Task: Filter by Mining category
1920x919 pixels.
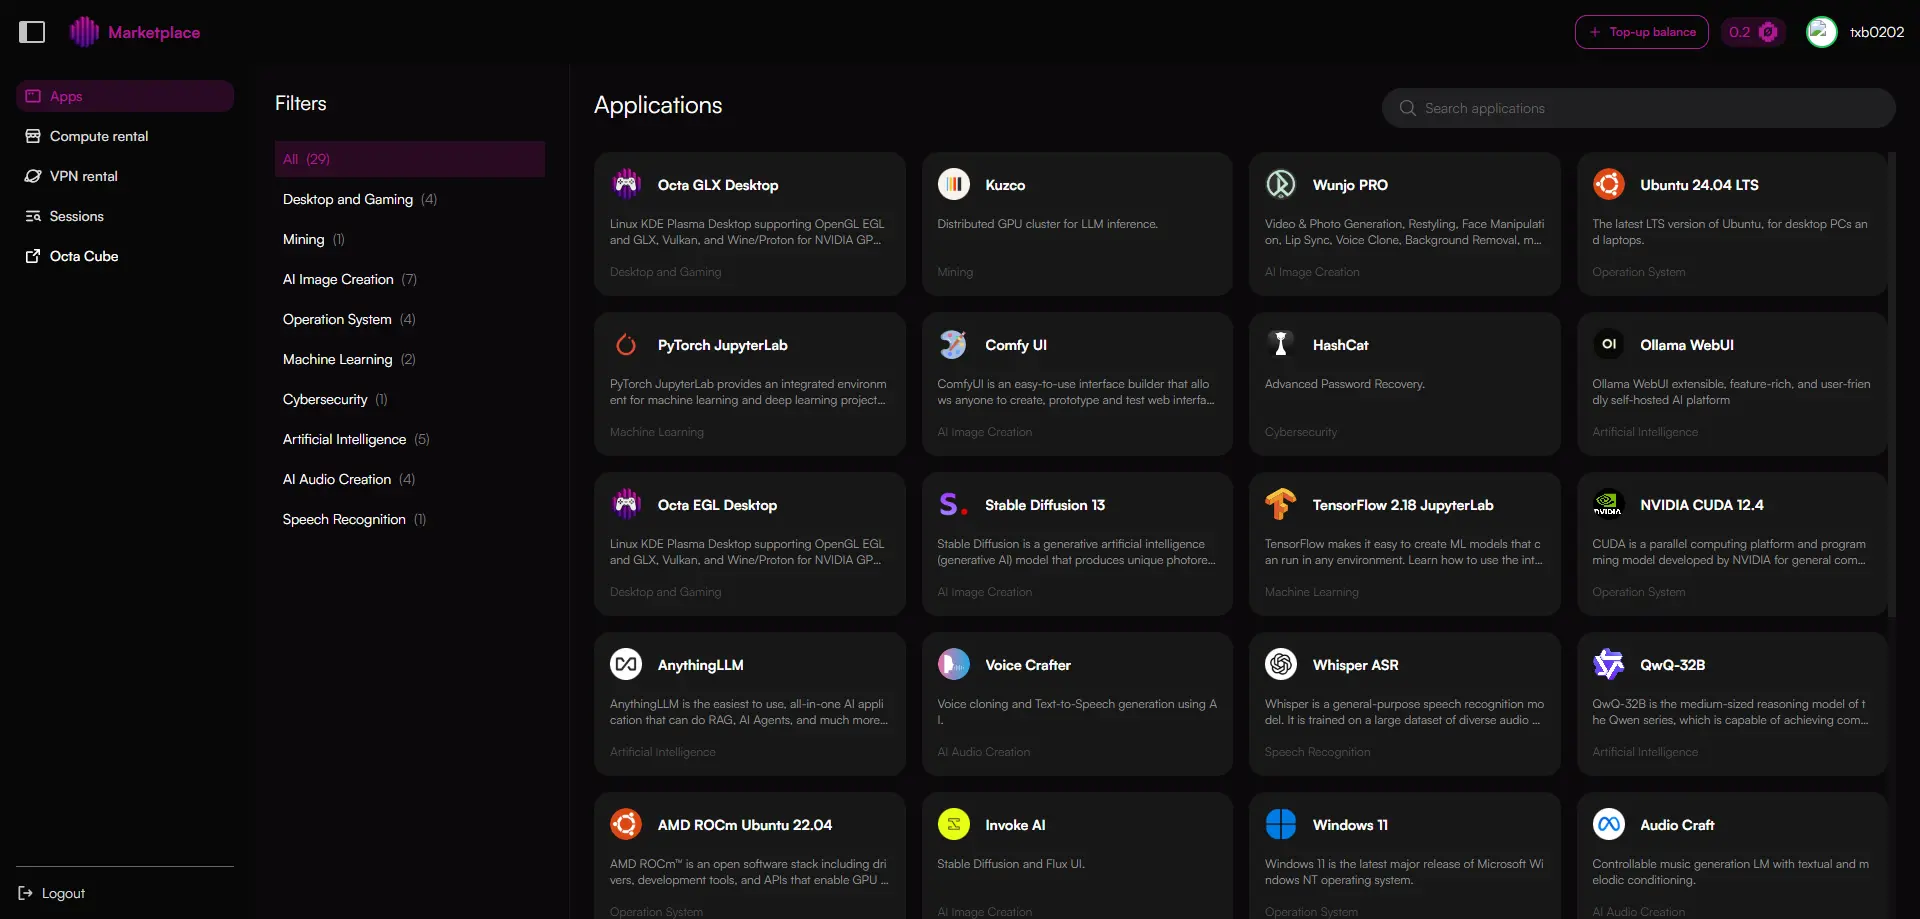Action: 410,239
